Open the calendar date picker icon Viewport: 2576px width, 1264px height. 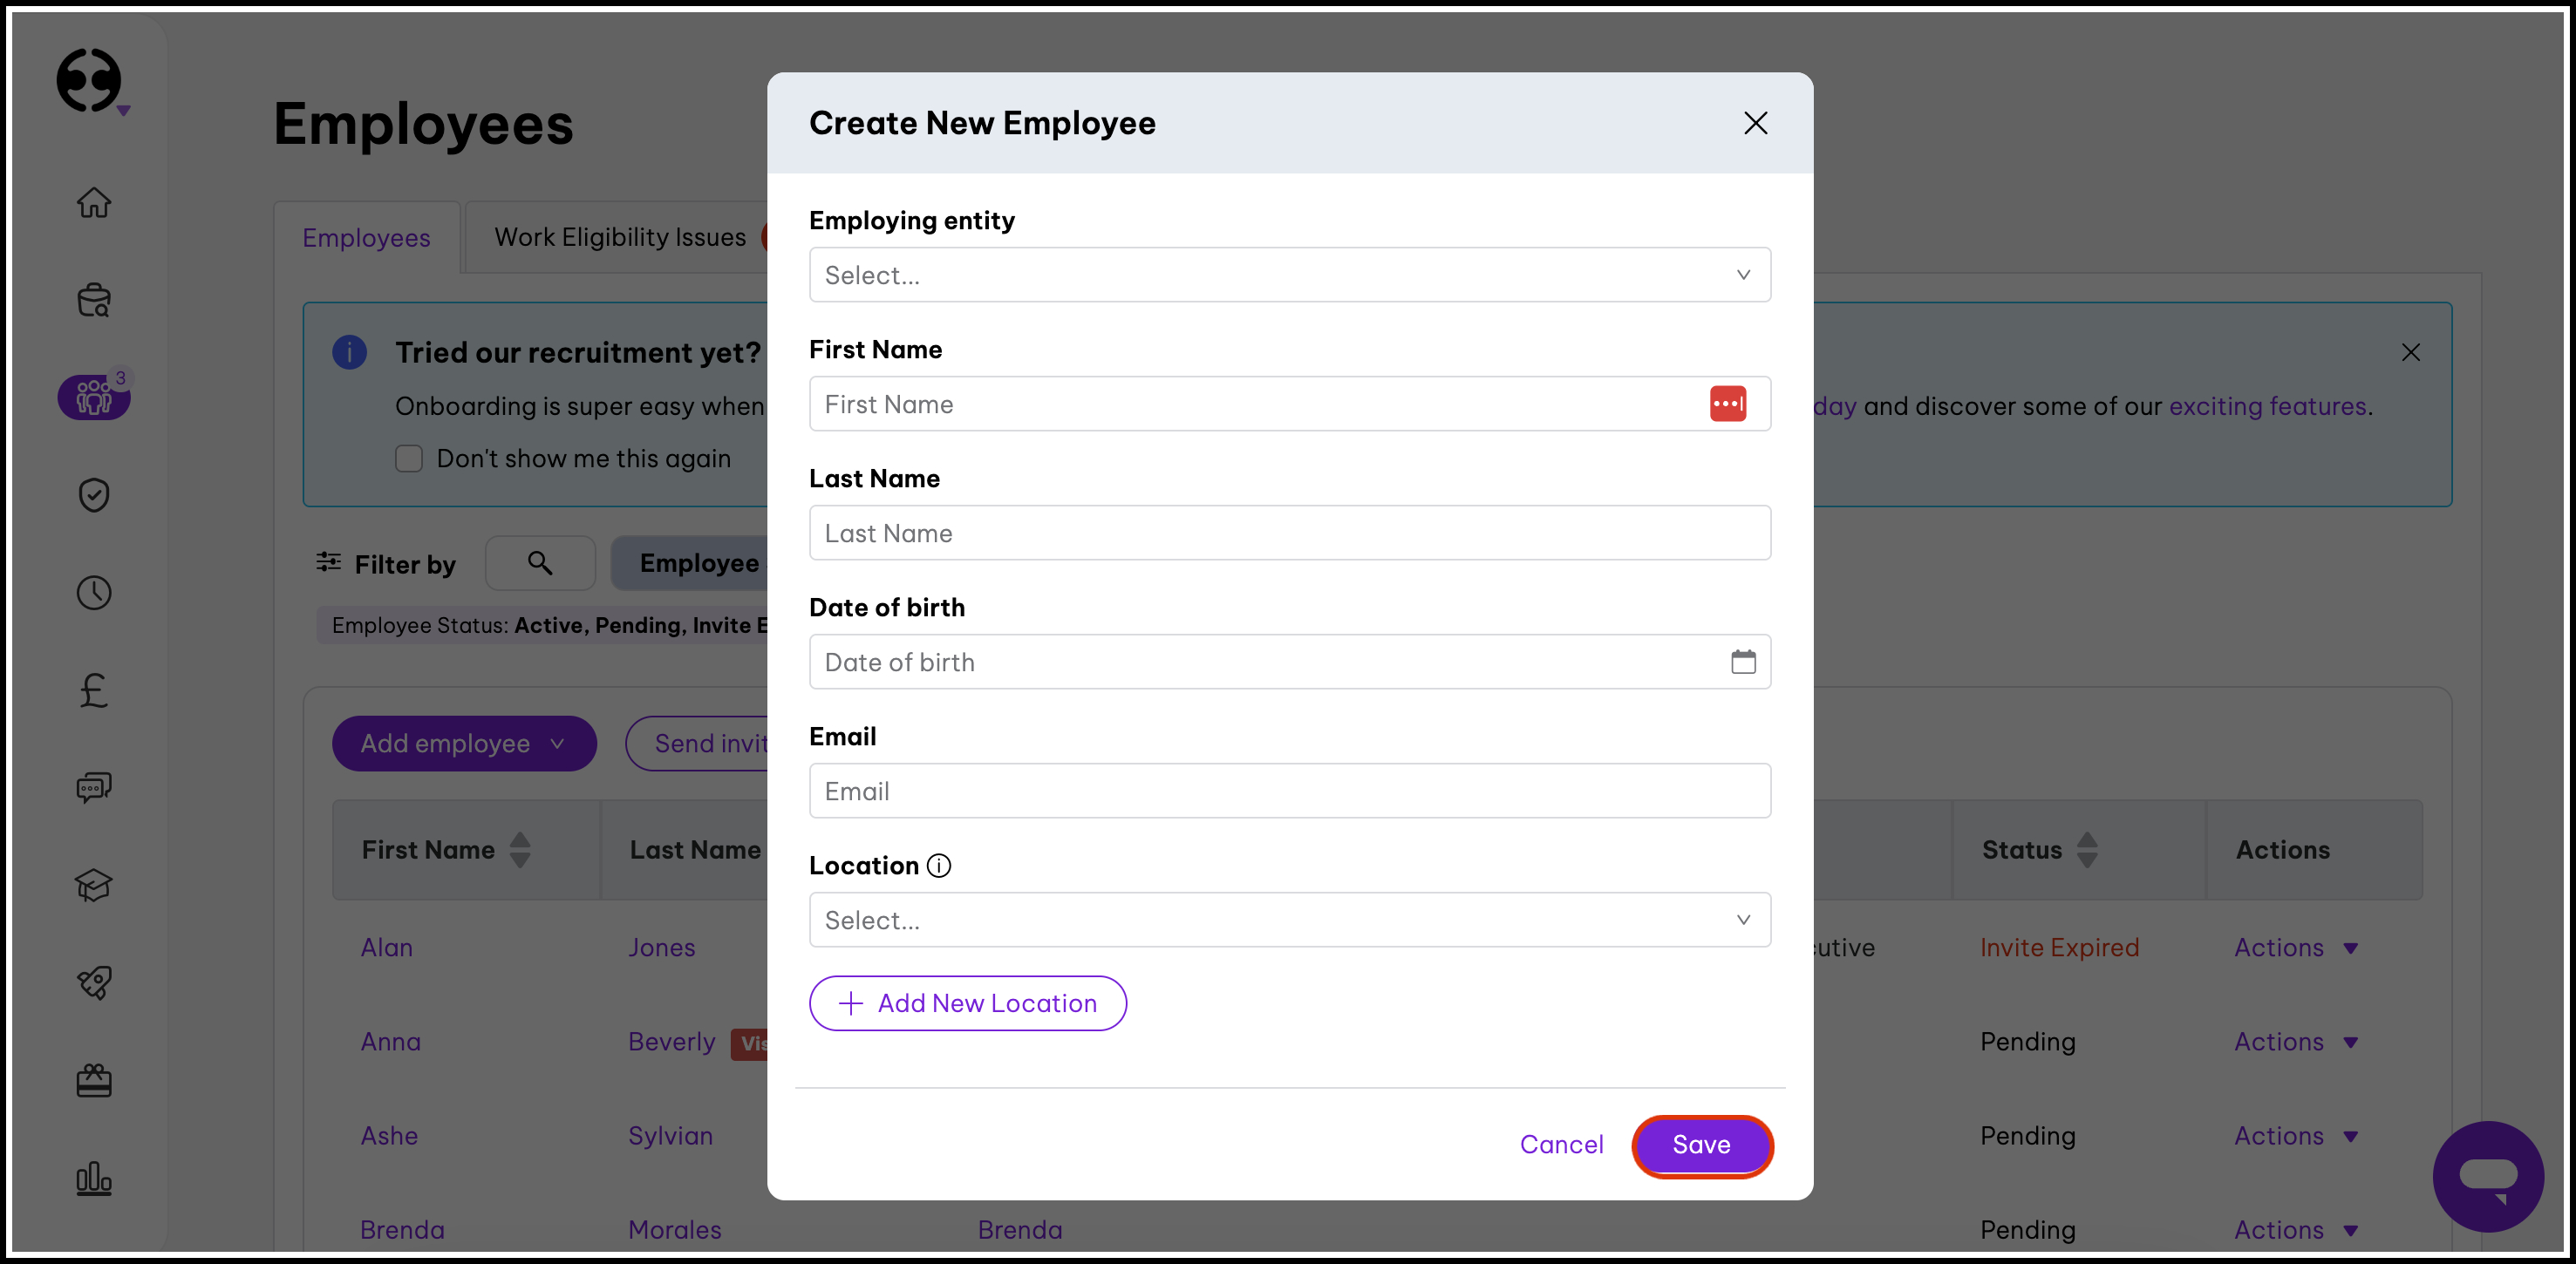point(1743,662)
